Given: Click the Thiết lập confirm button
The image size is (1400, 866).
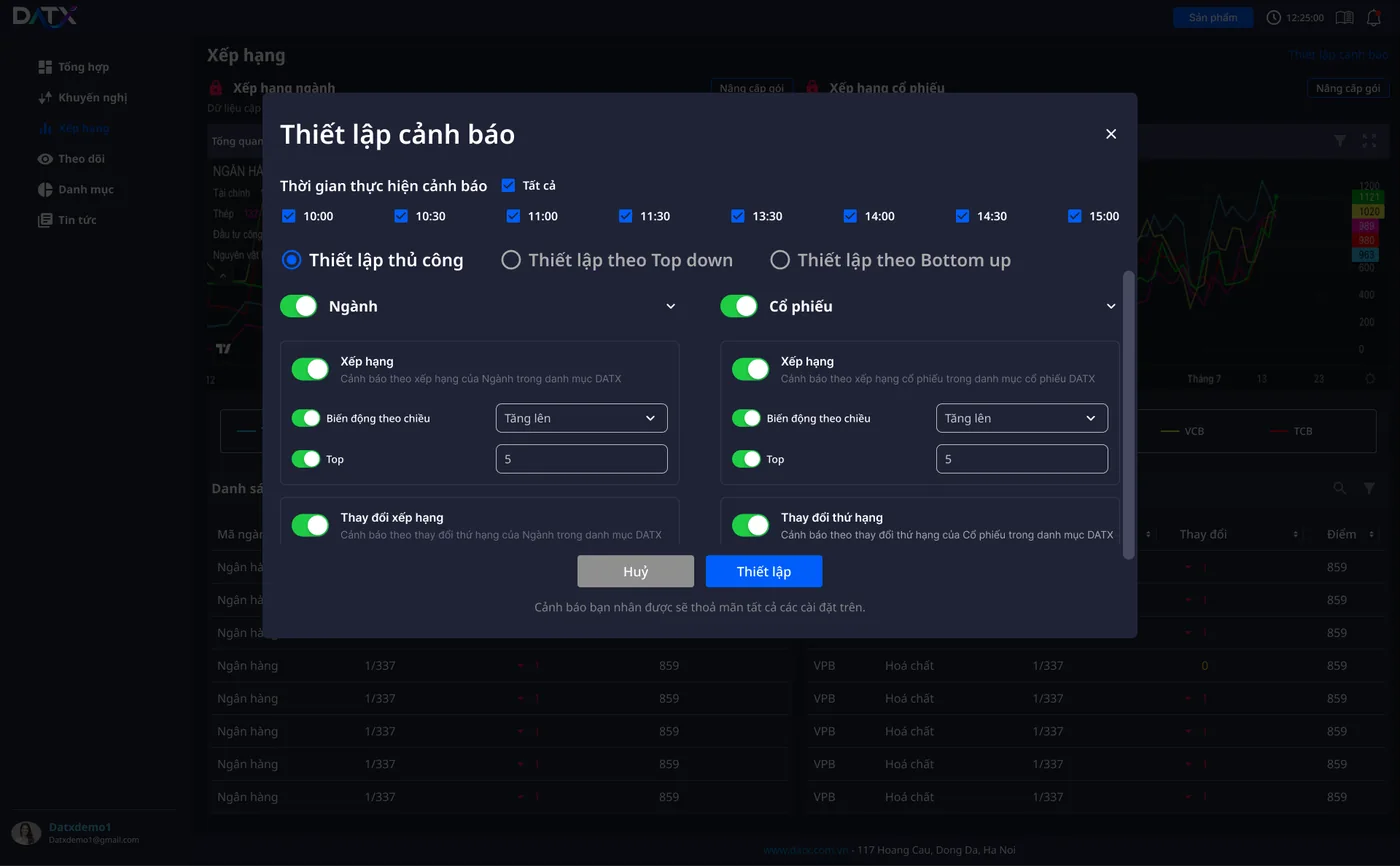Looking at the screenshot, I should tap(764, 571).
